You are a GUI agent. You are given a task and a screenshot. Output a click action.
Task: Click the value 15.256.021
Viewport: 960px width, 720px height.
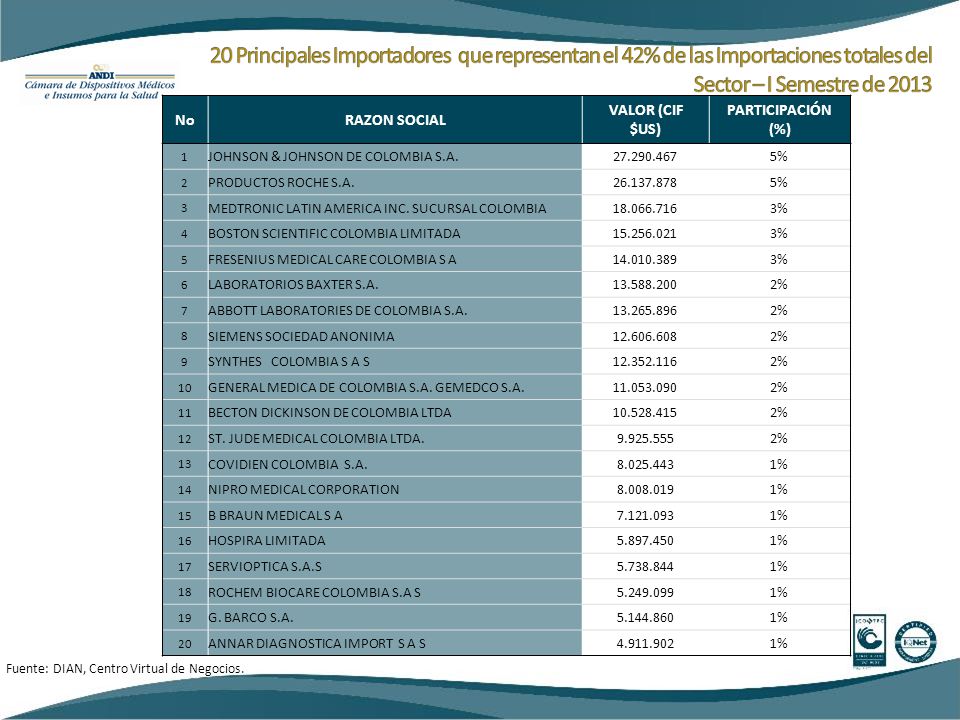(645, 234)
